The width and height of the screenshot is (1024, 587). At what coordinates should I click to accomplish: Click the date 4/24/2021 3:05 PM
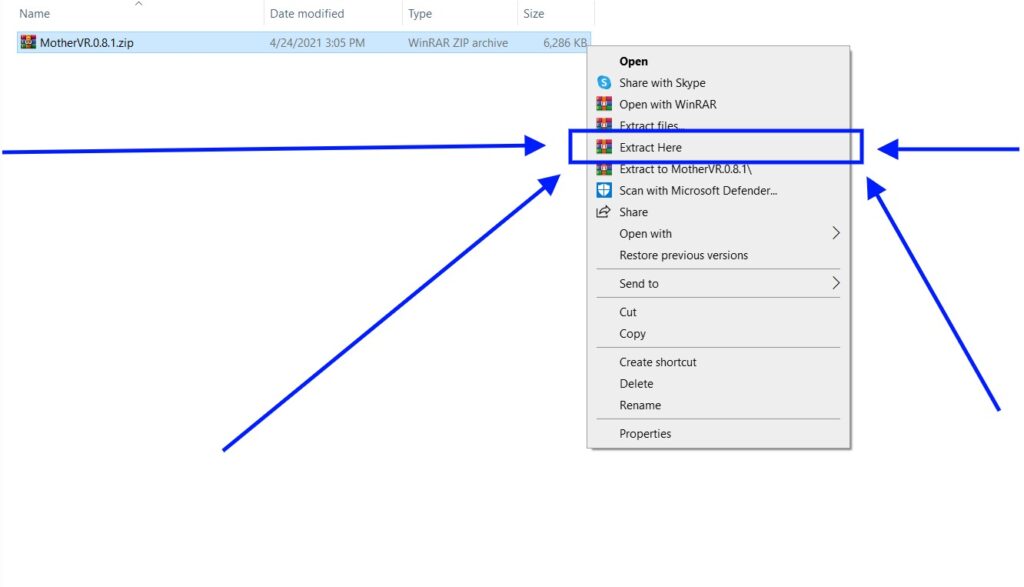pyautogui.click(x=317, y=43)
